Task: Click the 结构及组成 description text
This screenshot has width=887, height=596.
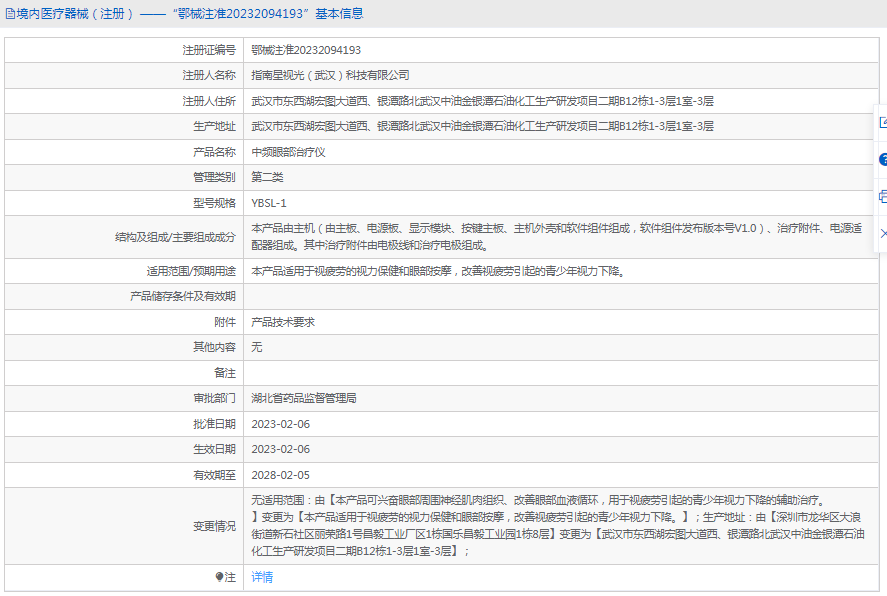Action: [x=557, y=237]
